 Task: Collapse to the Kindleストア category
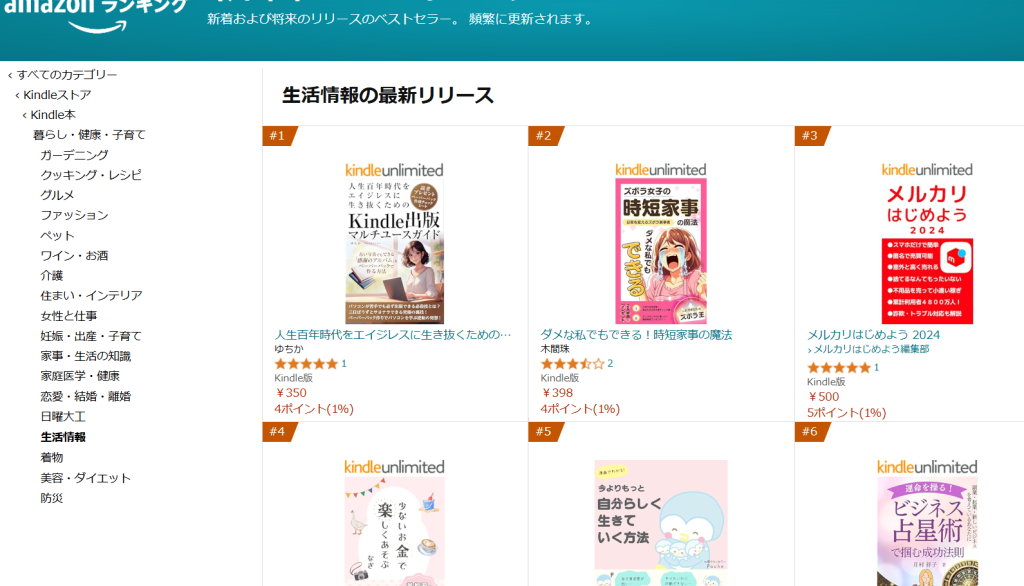tap(57, 95)
